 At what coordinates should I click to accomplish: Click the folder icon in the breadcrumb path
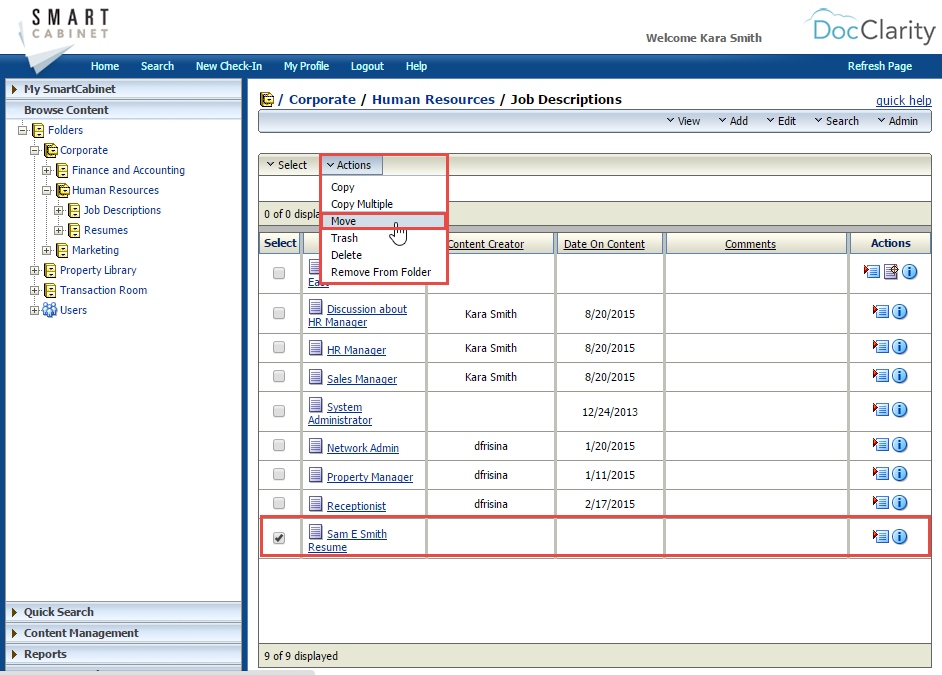[268, 99]
